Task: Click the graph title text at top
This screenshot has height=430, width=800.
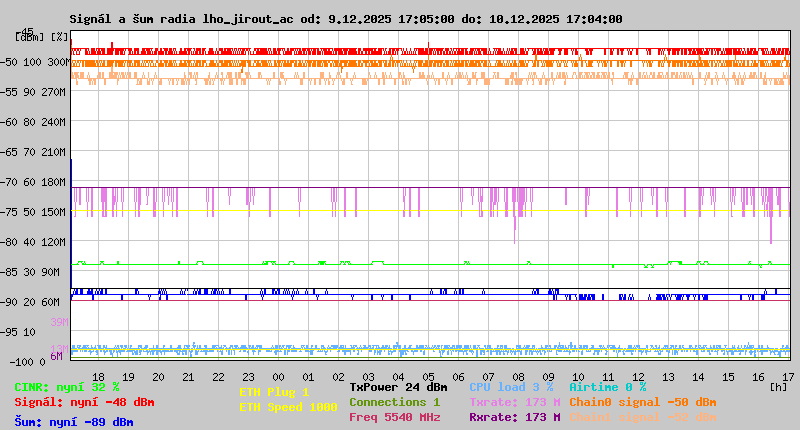Action: 346,19
